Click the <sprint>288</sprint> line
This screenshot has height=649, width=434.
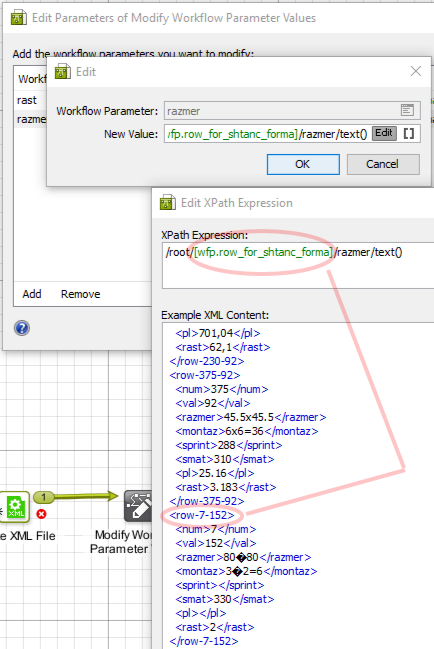pyautogui.click(x=229, y=445)
